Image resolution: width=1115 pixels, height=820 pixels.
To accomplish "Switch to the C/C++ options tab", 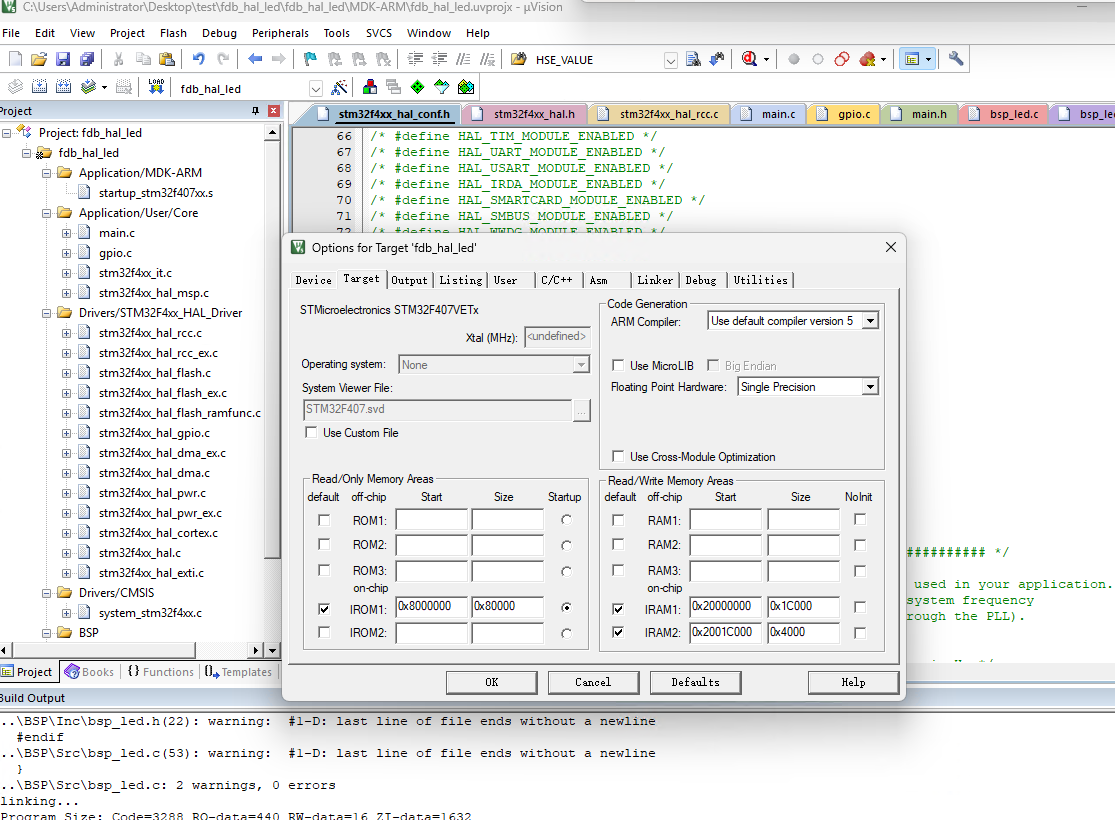I will (557, 280).
